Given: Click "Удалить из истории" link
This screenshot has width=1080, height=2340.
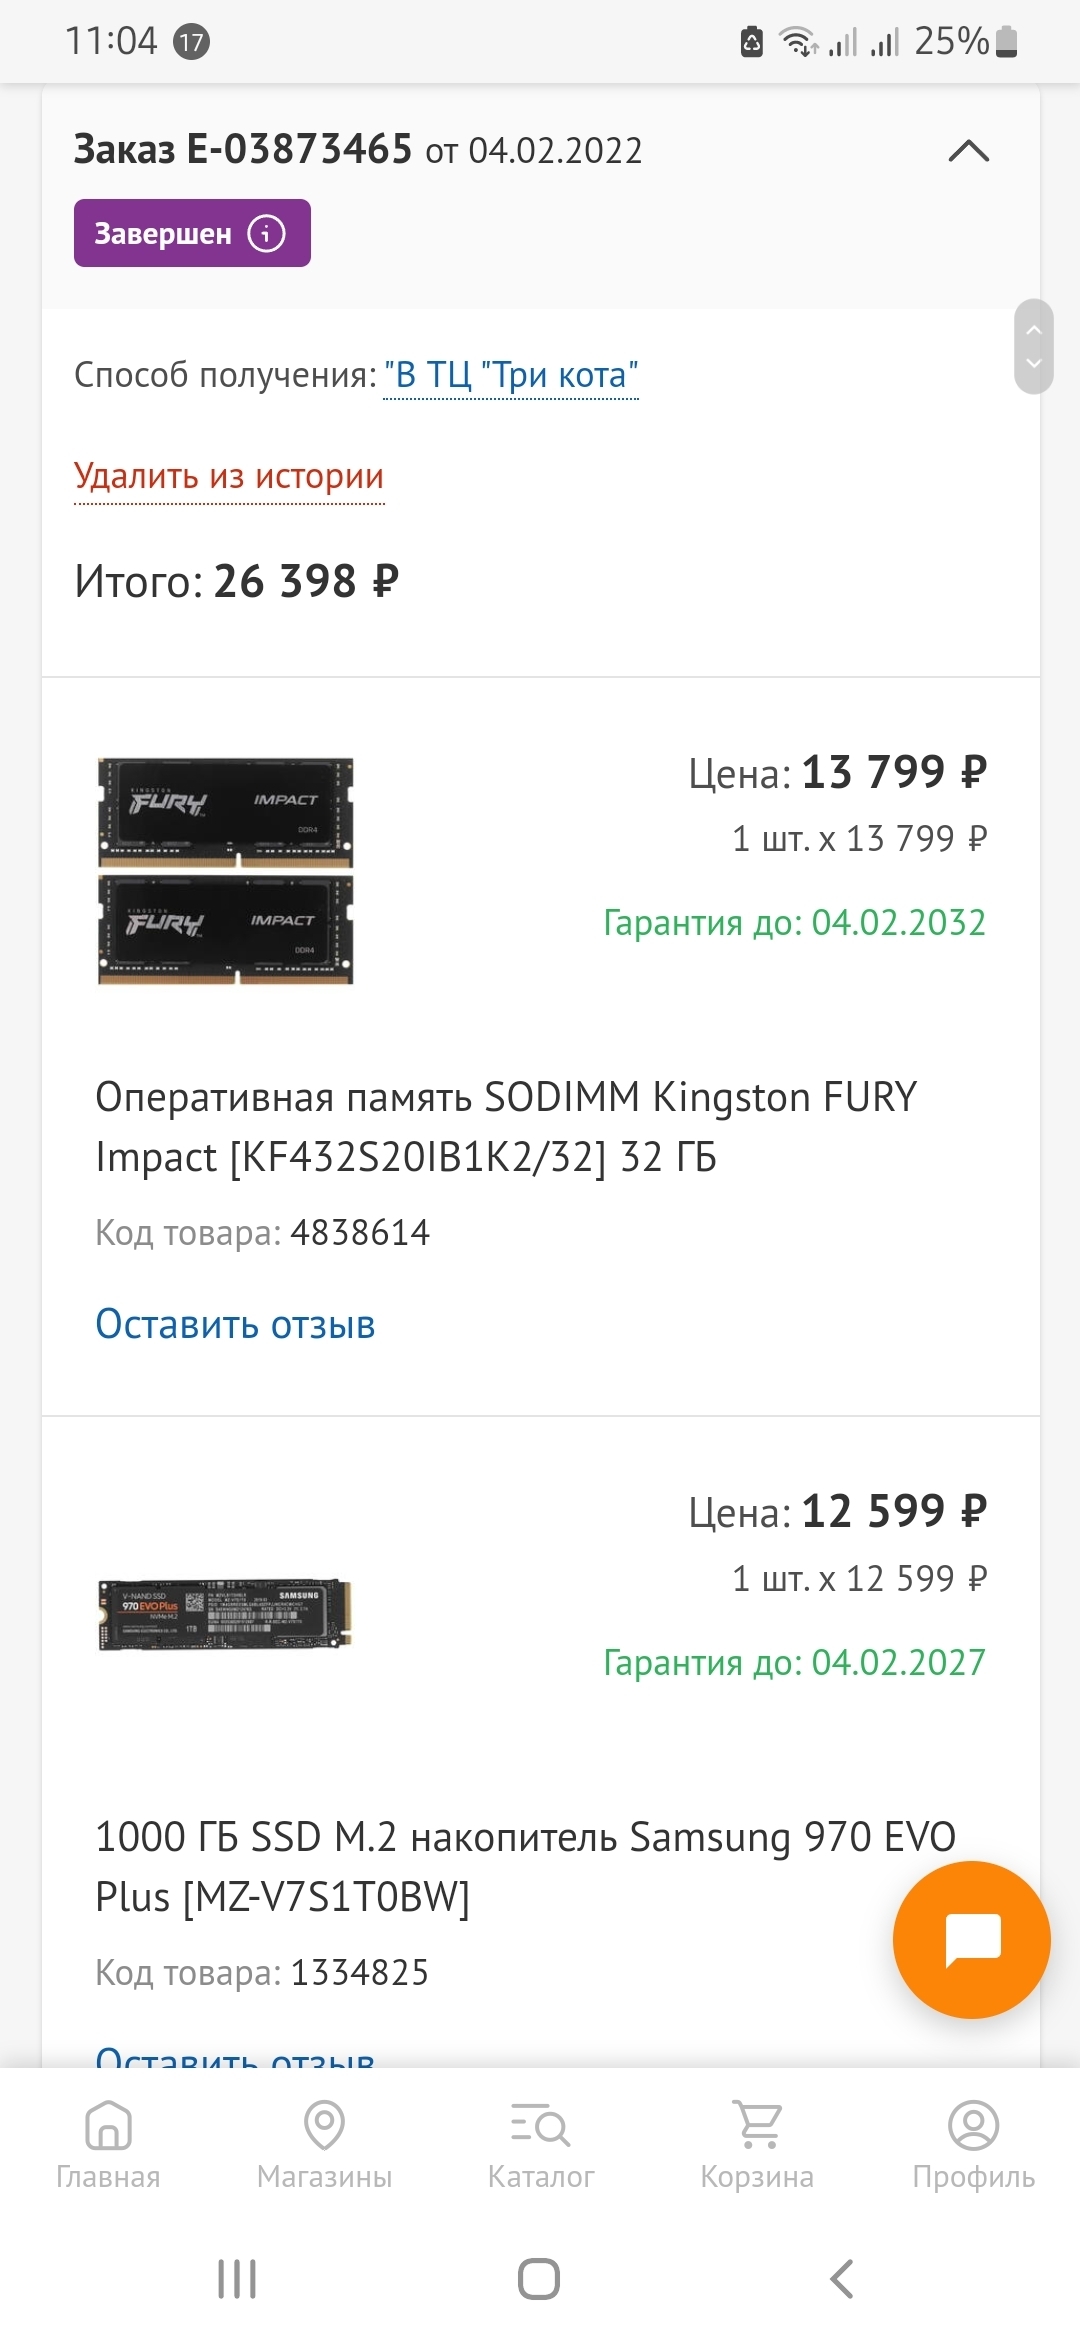Looking at the screenshot, I should (229, 477).
